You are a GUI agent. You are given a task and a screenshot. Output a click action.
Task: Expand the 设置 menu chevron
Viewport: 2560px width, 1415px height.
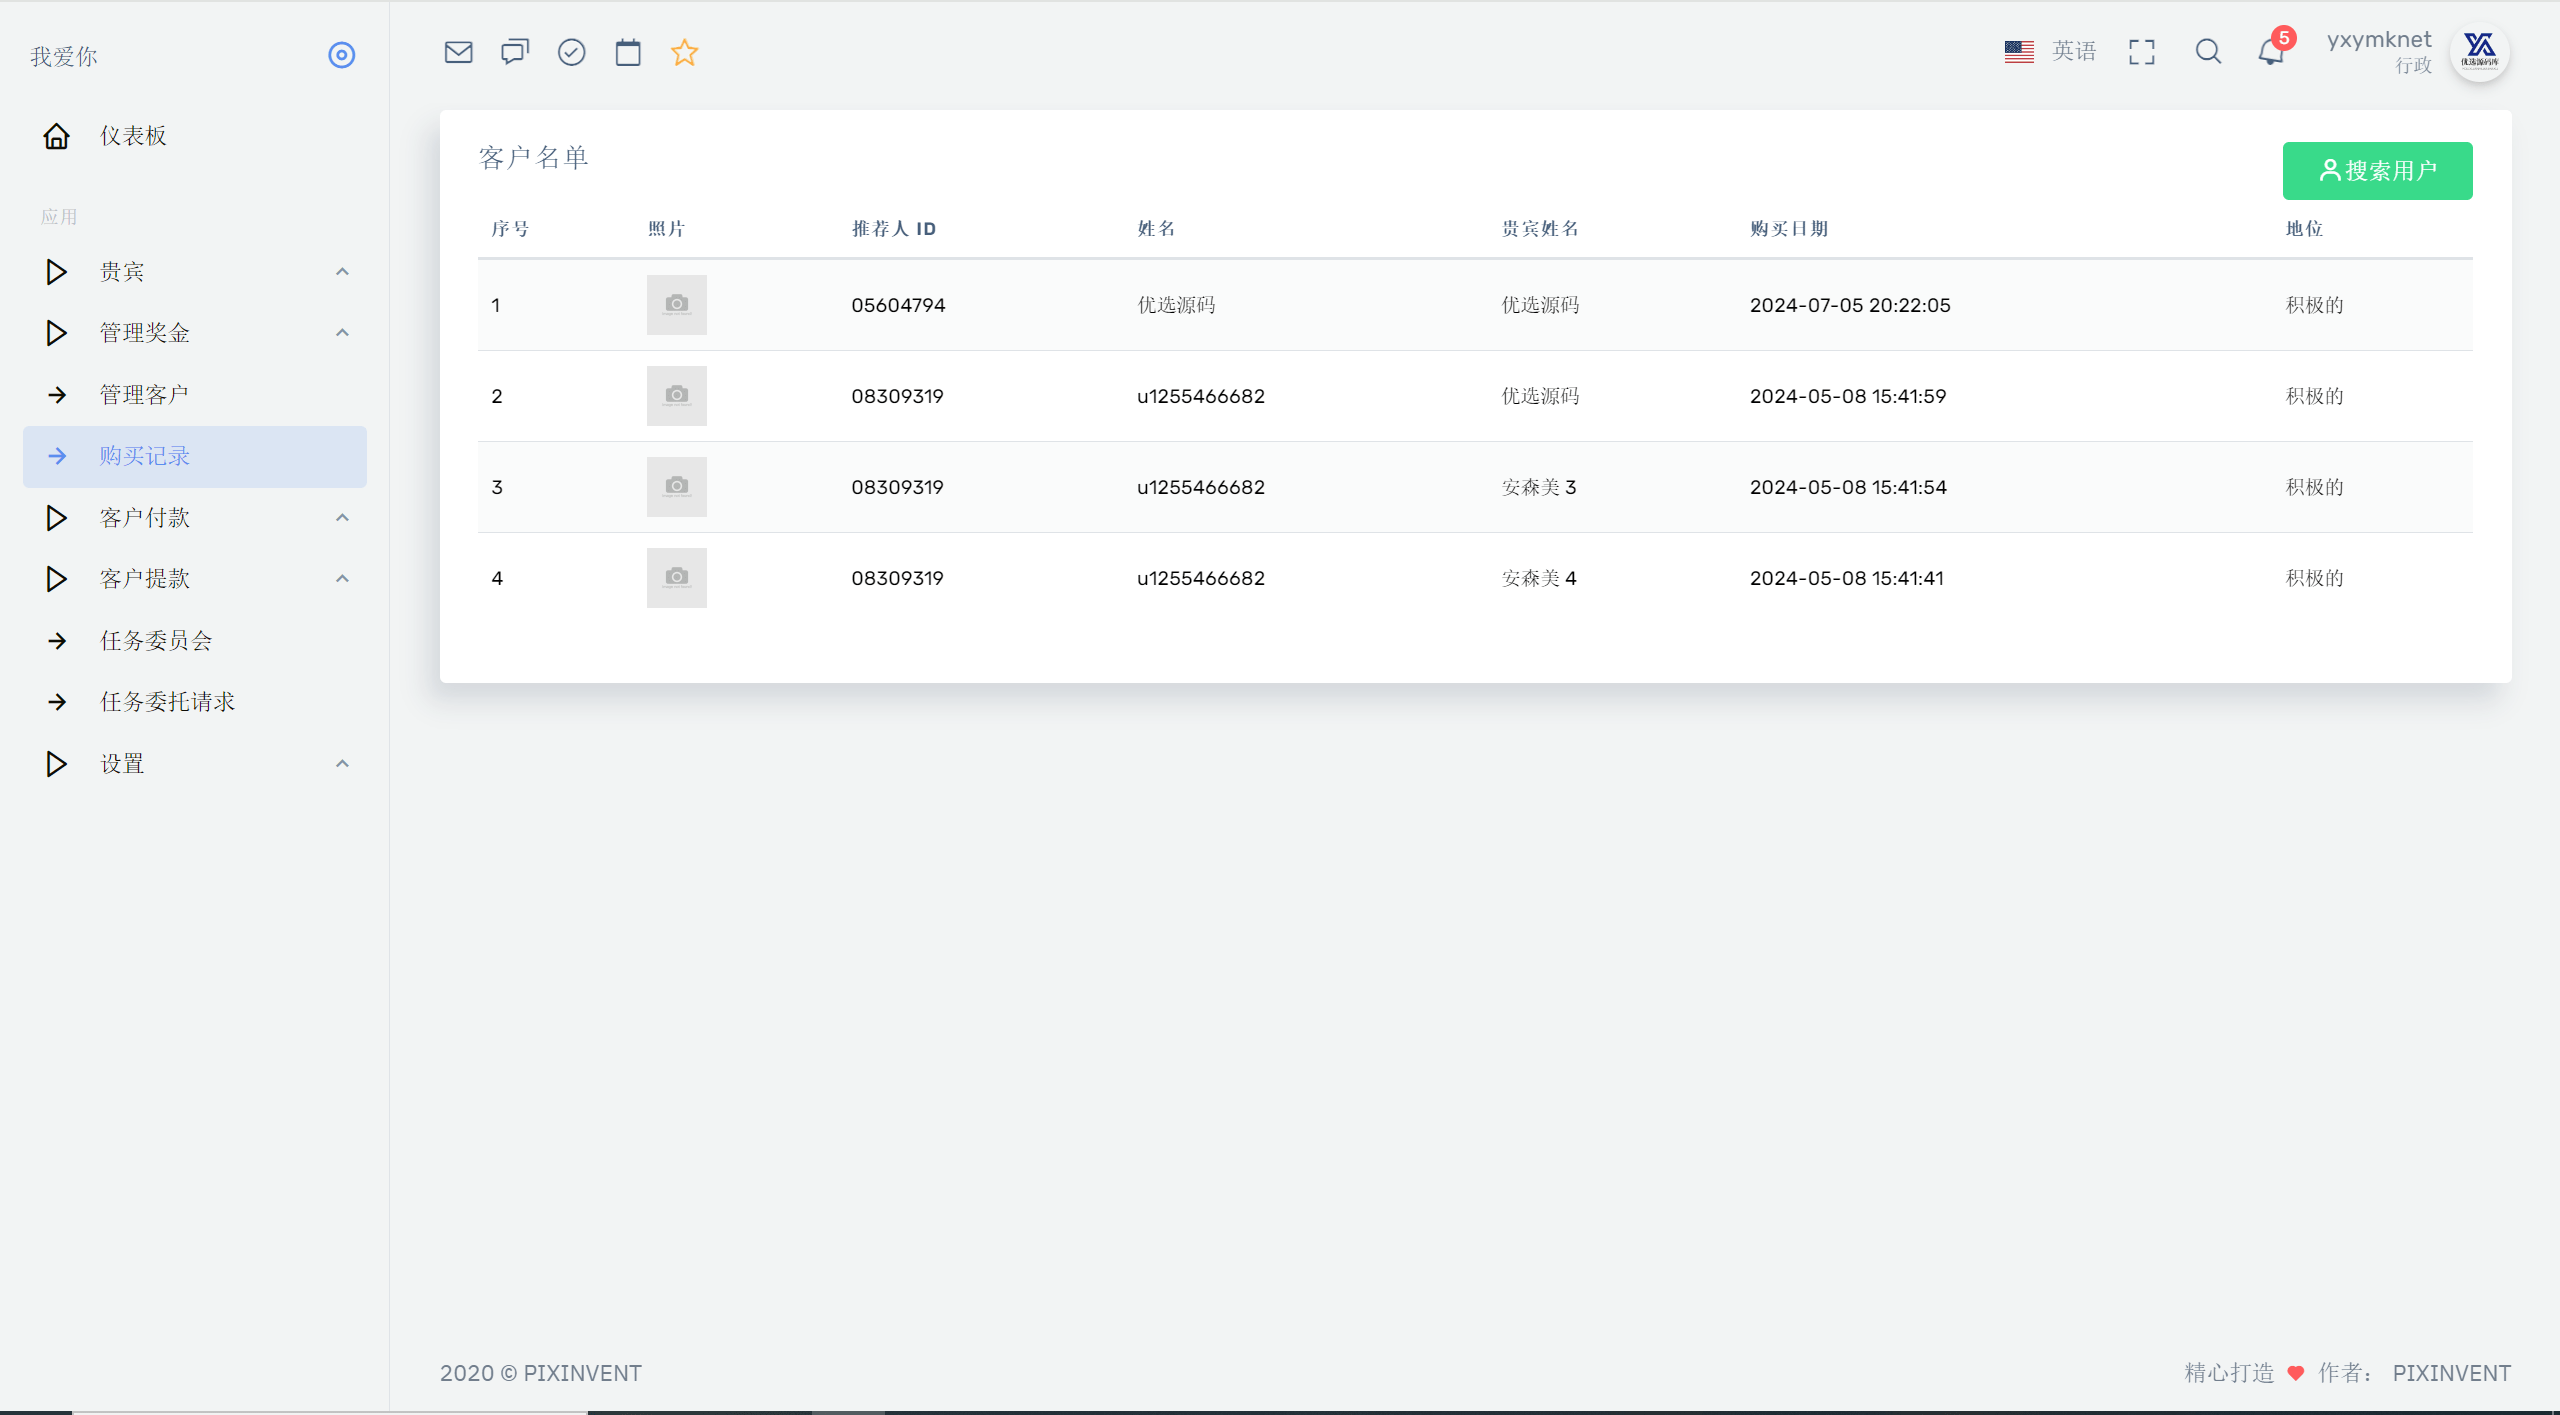click(x=342, y=764)
